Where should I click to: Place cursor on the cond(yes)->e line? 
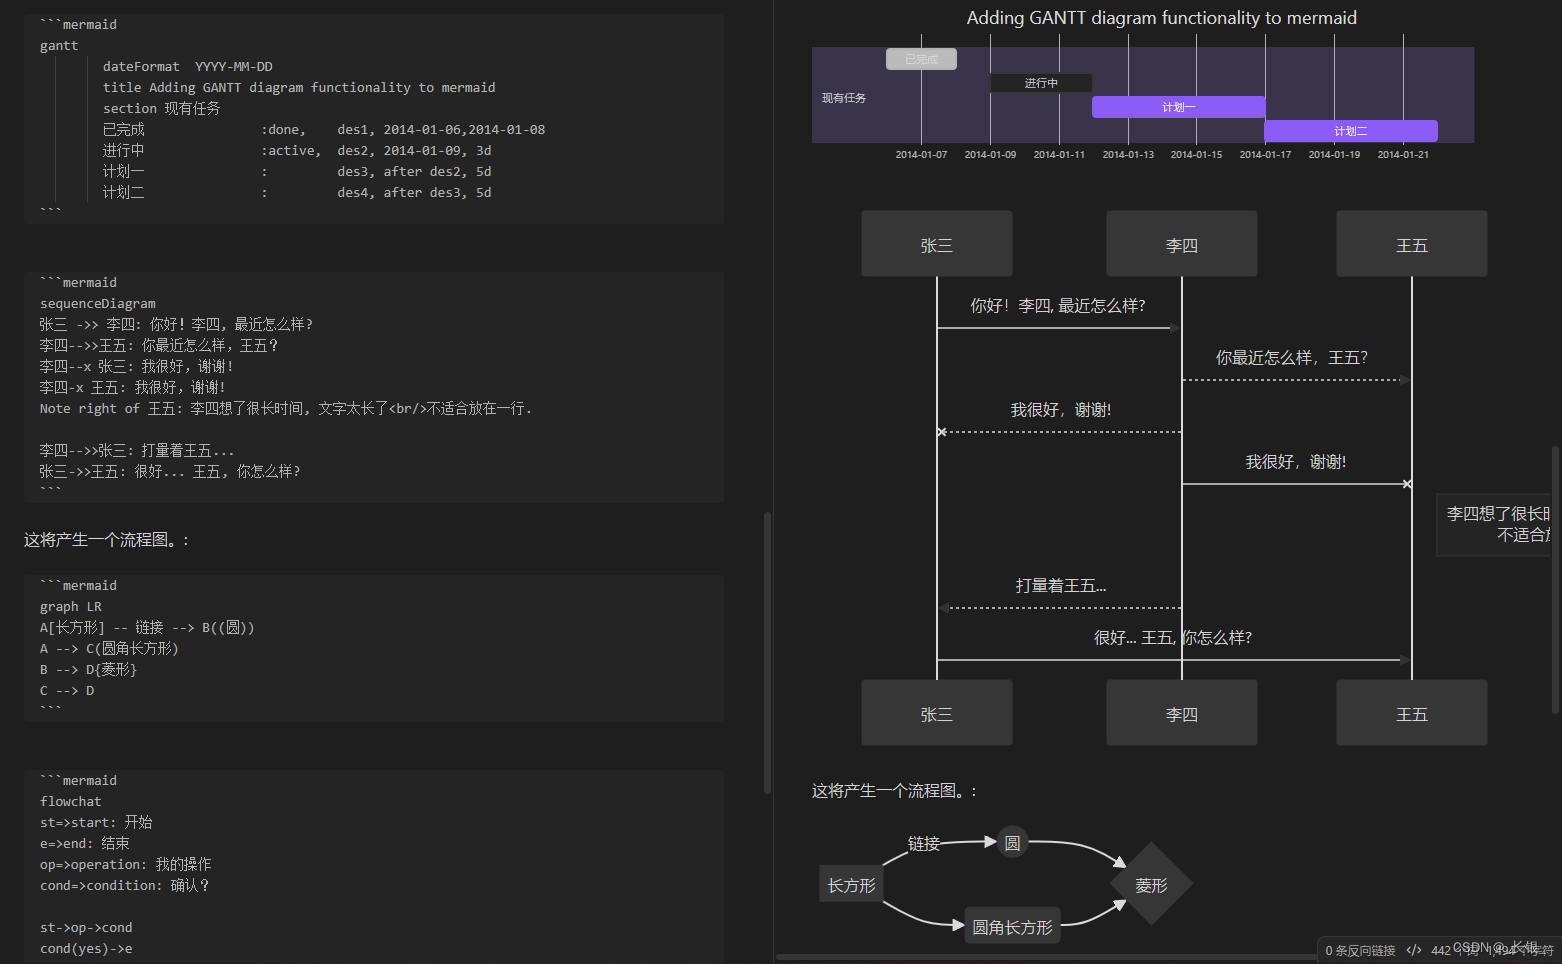point(86,949)
